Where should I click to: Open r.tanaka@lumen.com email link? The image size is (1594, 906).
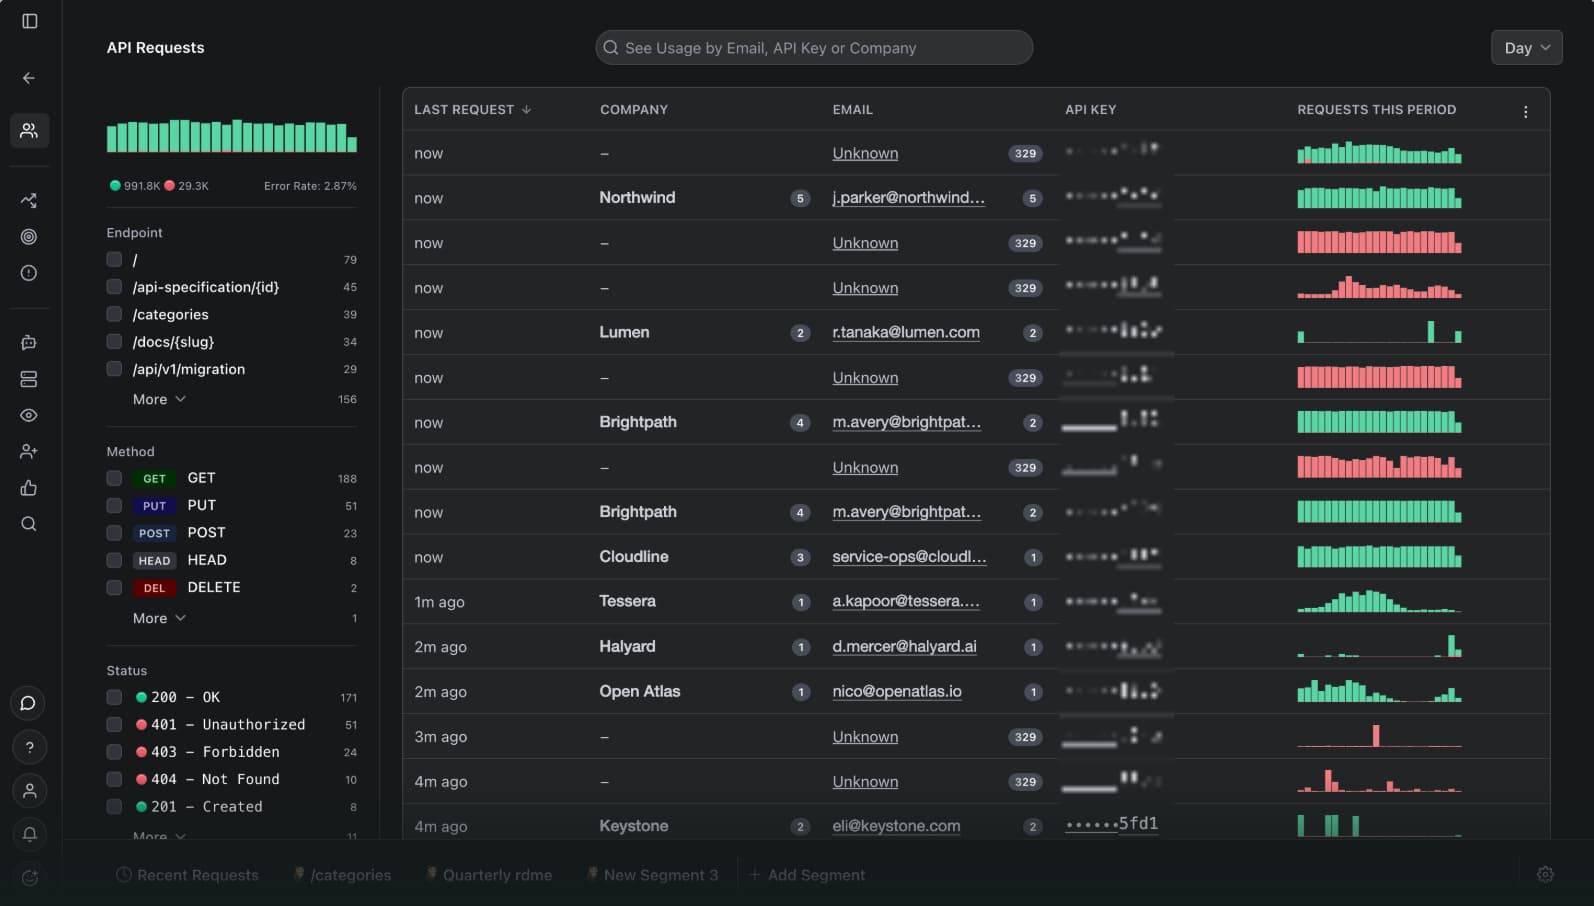coord(906,332)
